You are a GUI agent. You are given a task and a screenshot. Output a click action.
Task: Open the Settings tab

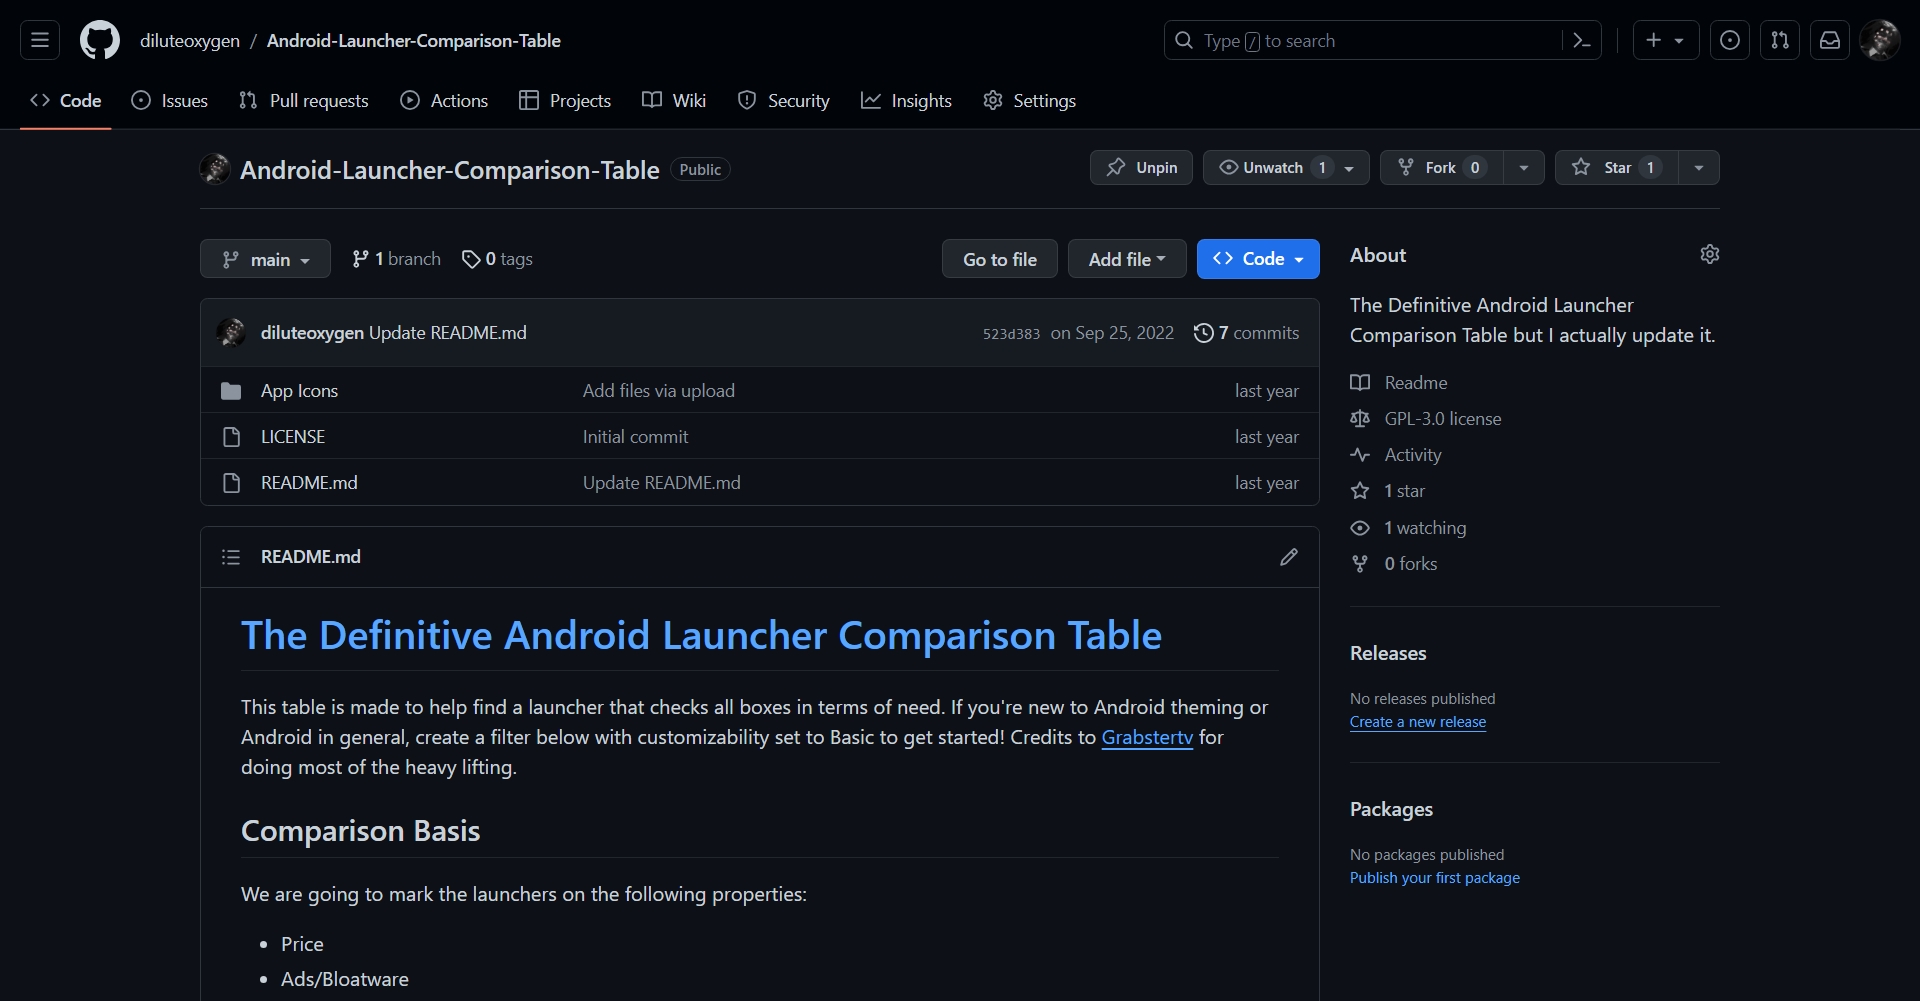click(1029, 100)
